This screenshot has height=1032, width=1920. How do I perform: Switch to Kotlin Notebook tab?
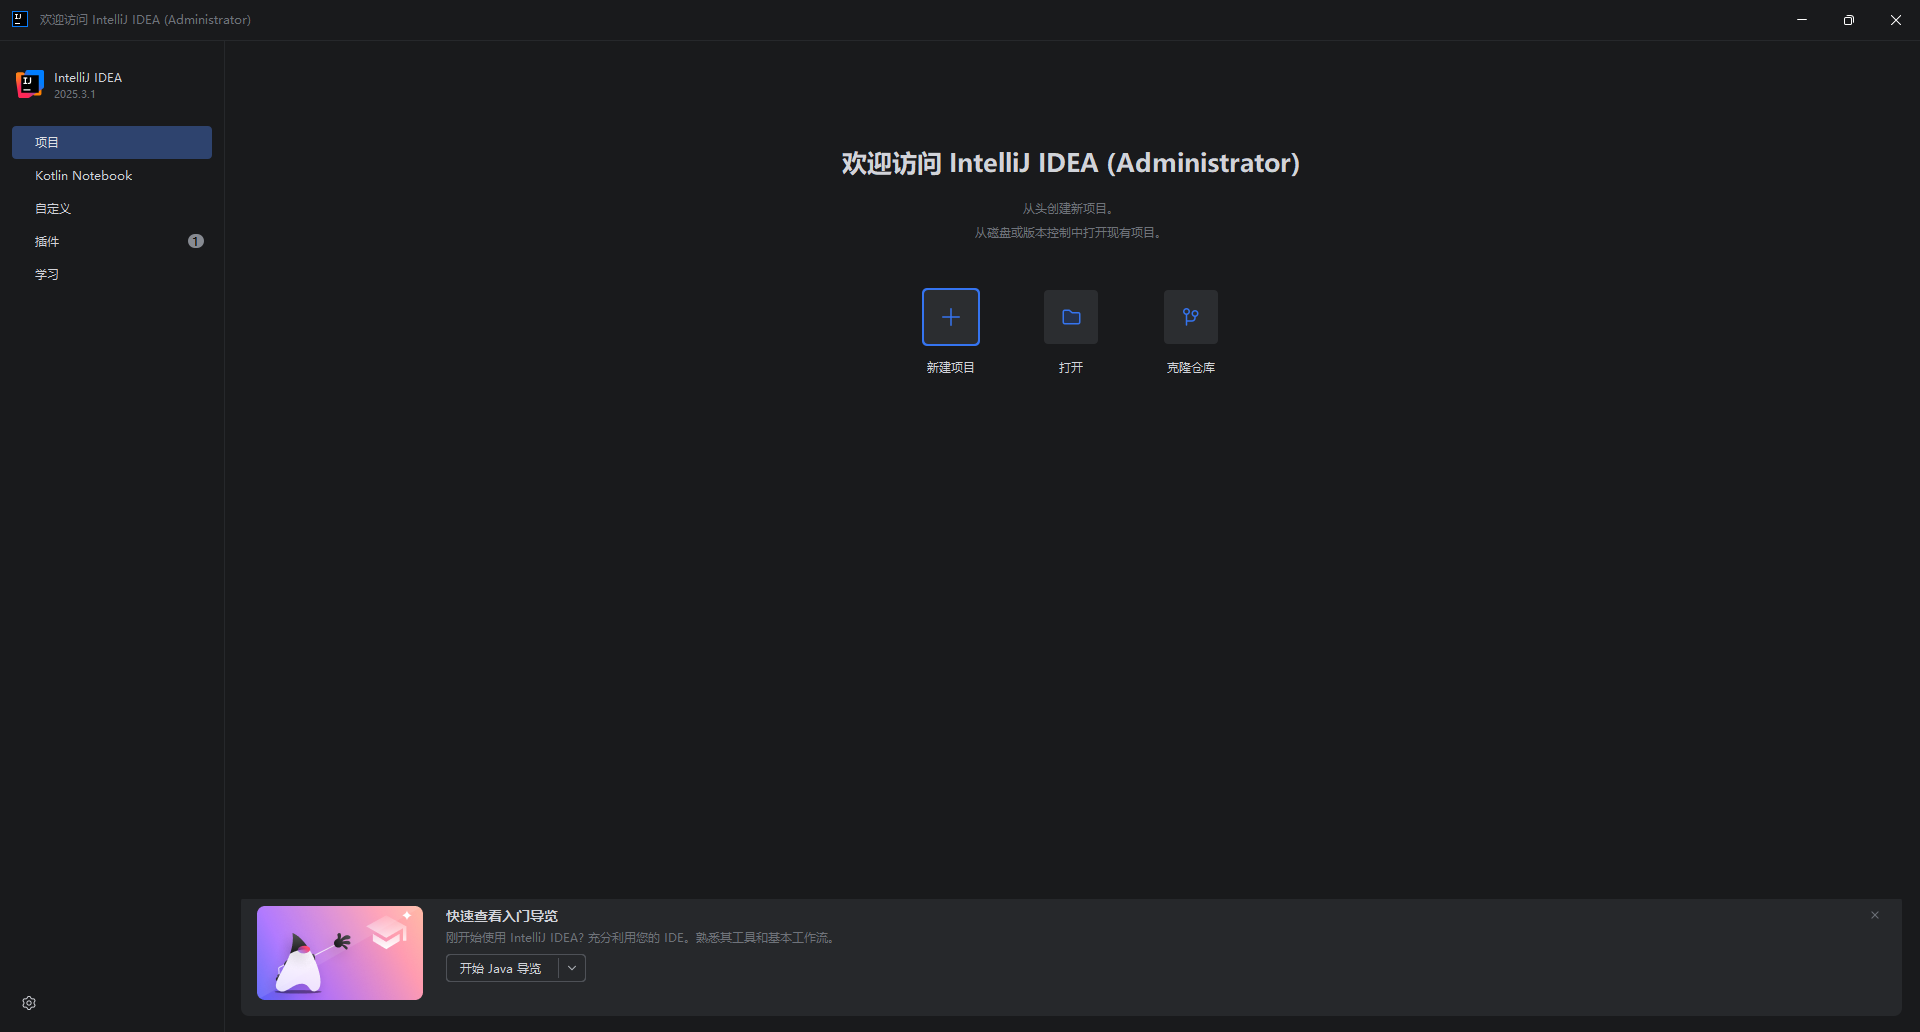[x=112, y=175]
